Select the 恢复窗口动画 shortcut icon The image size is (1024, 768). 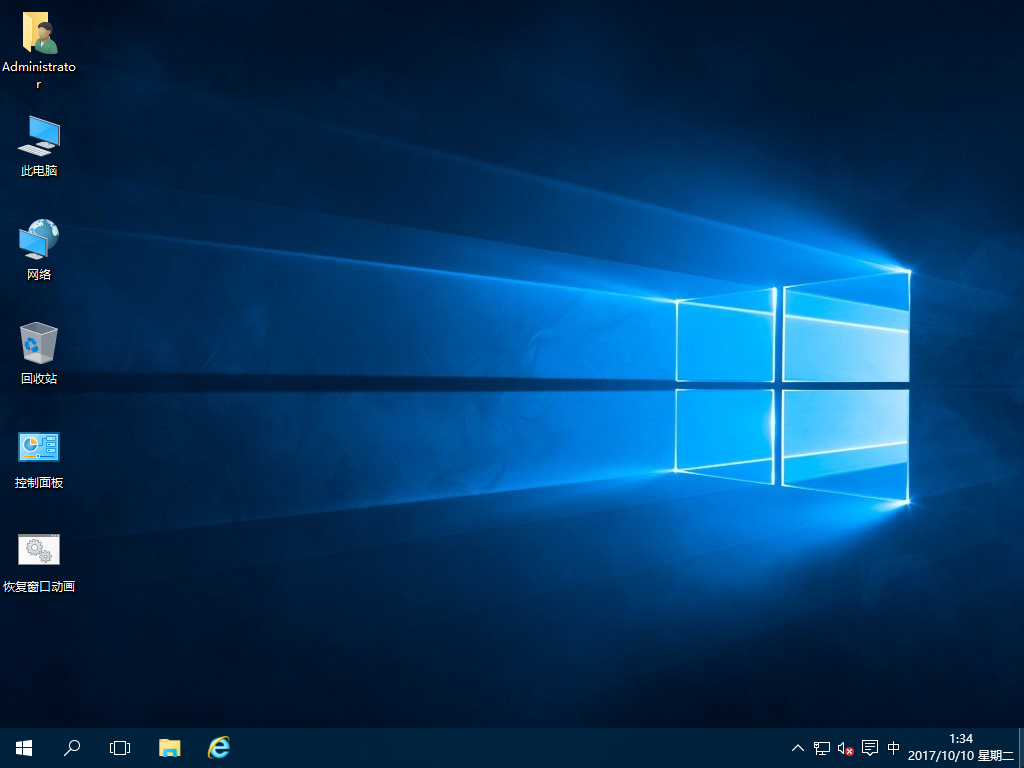coord(38,550)
